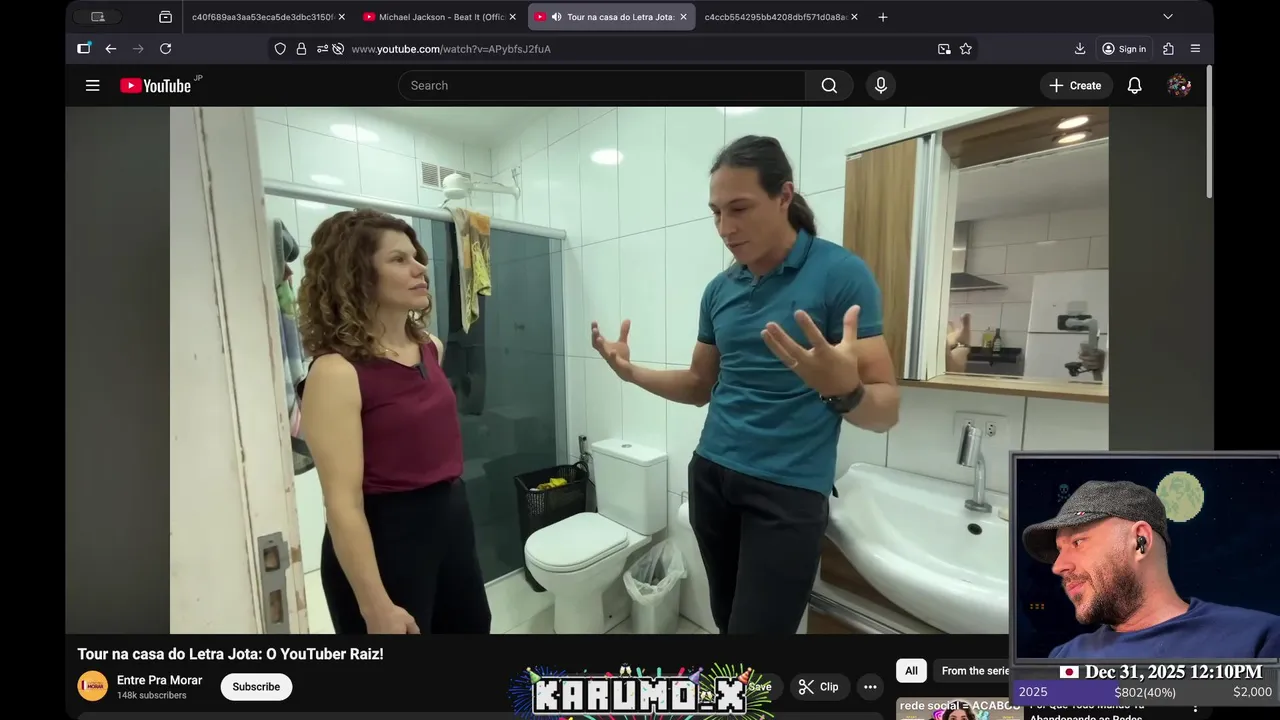This screenshot has height=720, width=1280.
Task: Click the Create button
Action: click(1075, 86)
